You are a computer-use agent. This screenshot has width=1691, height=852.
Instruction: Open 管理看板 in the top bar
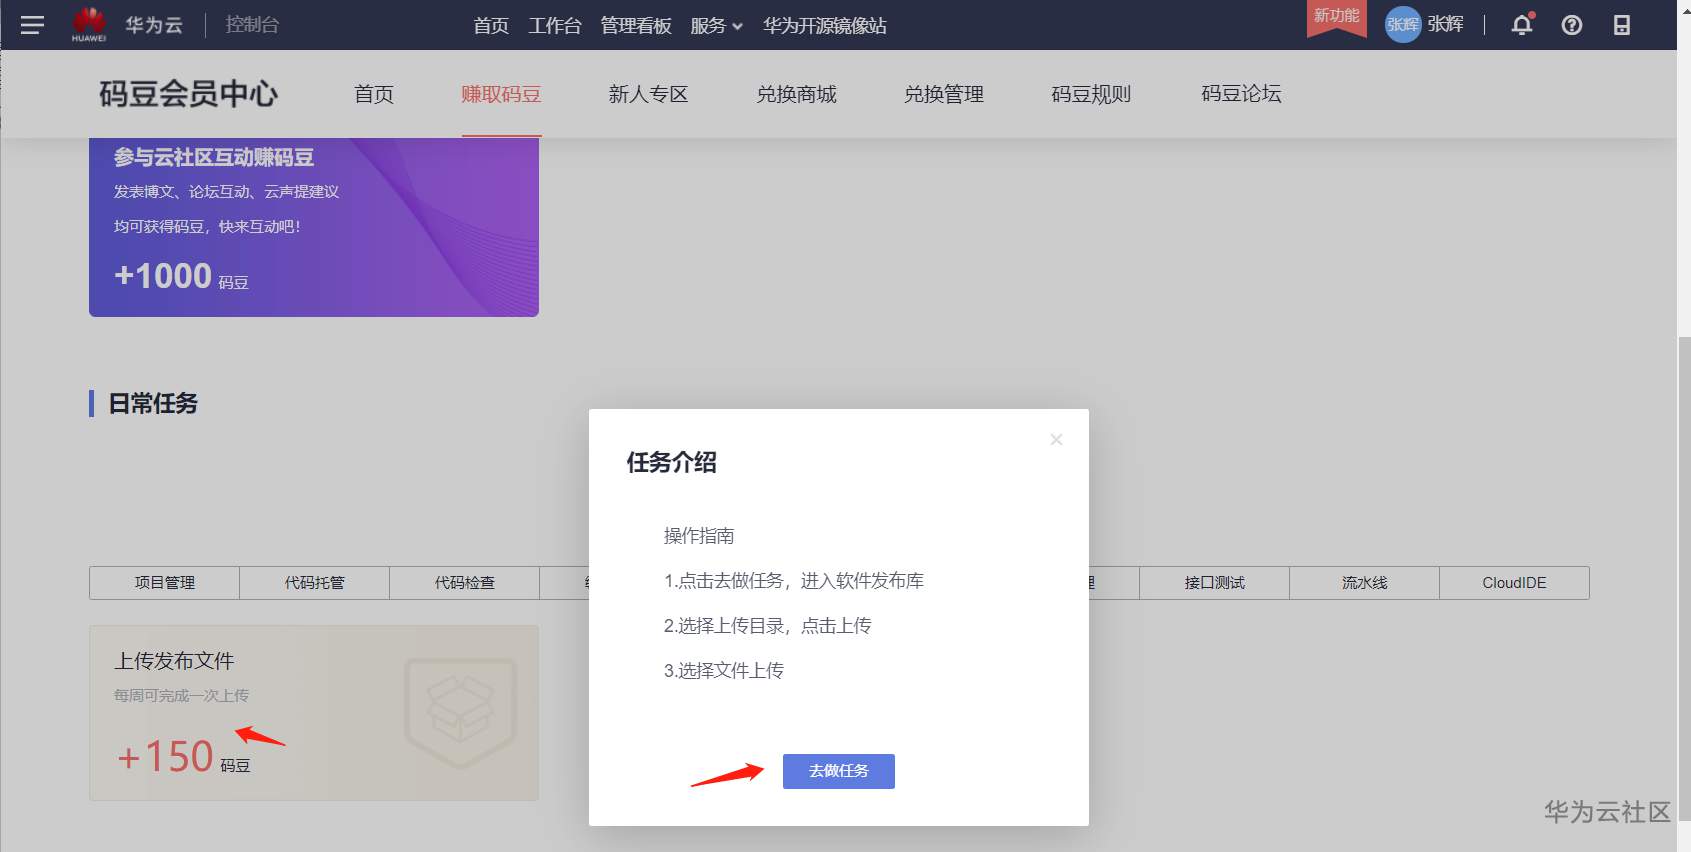(636, 25)
